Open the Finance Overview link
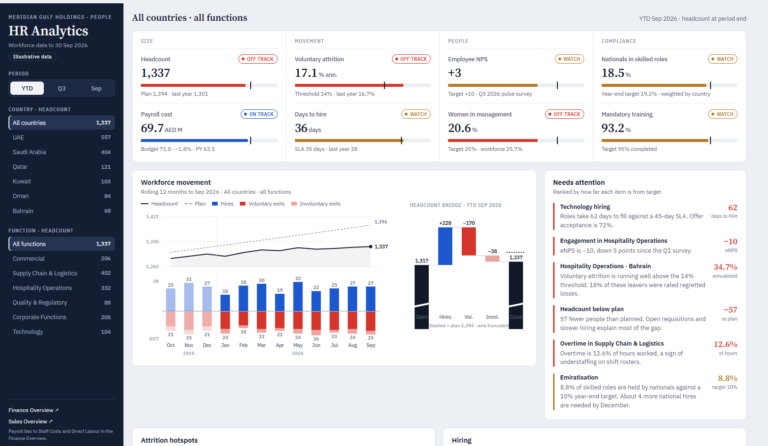 click(x=33, y=410)
